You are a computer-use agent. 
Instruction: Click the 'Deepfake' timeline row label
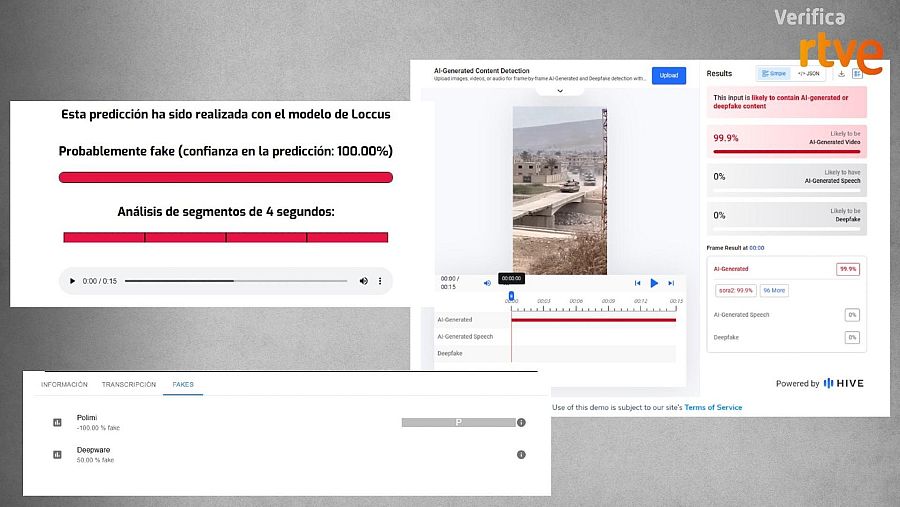click(x=449, y=354)
